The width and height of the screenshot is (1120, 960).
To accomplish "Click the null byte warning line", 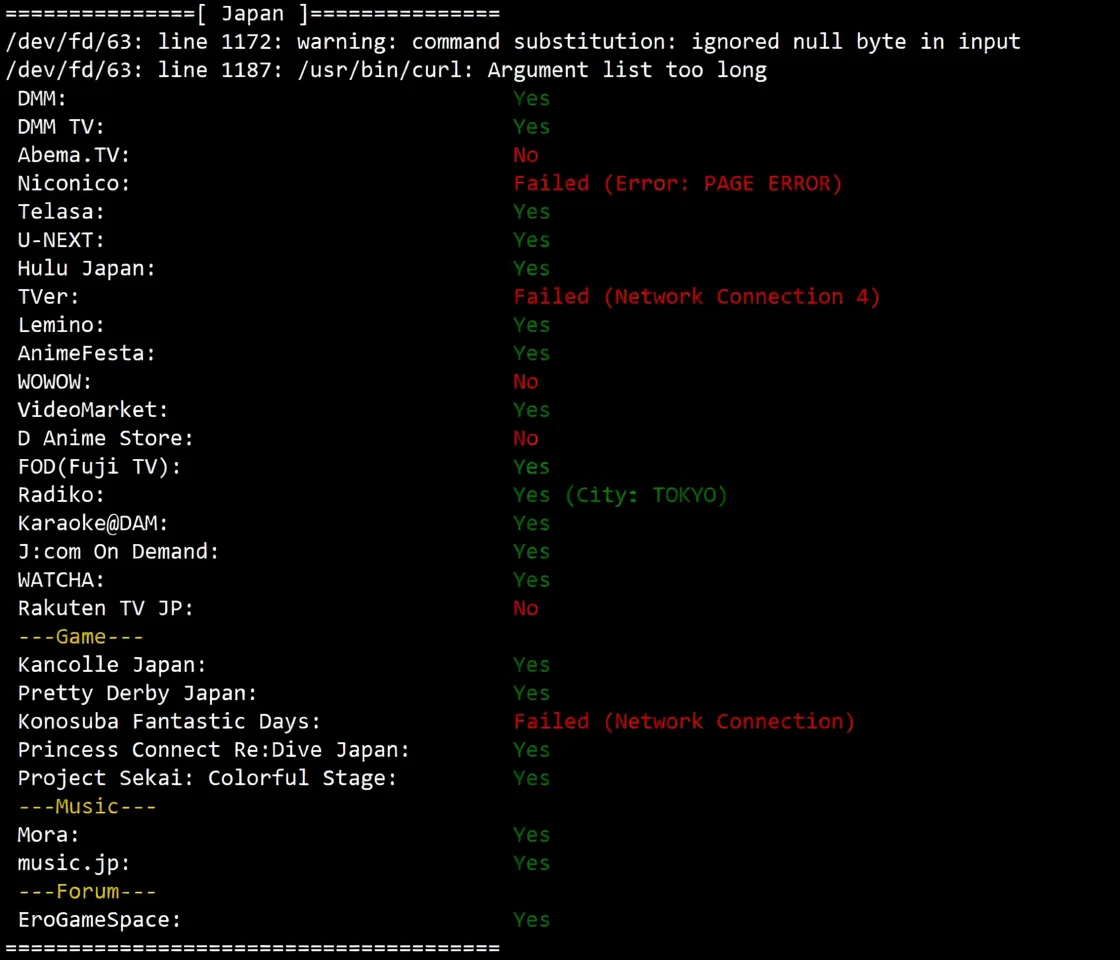I will [x=512, y=42].
